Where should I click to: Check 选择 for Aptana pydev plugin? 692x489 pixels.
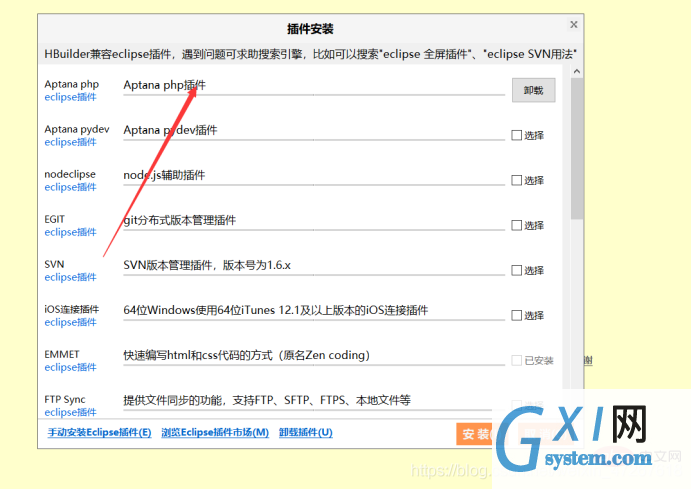516,135
